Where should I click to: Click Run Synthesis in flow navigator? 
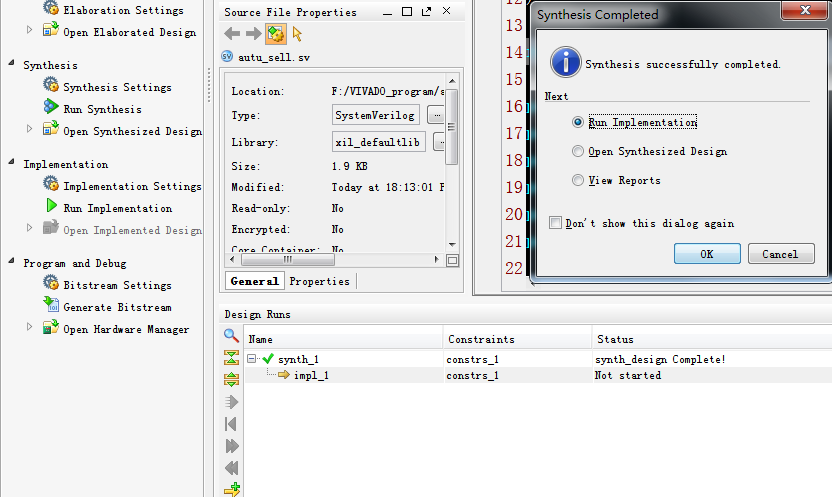click(102, 109)
